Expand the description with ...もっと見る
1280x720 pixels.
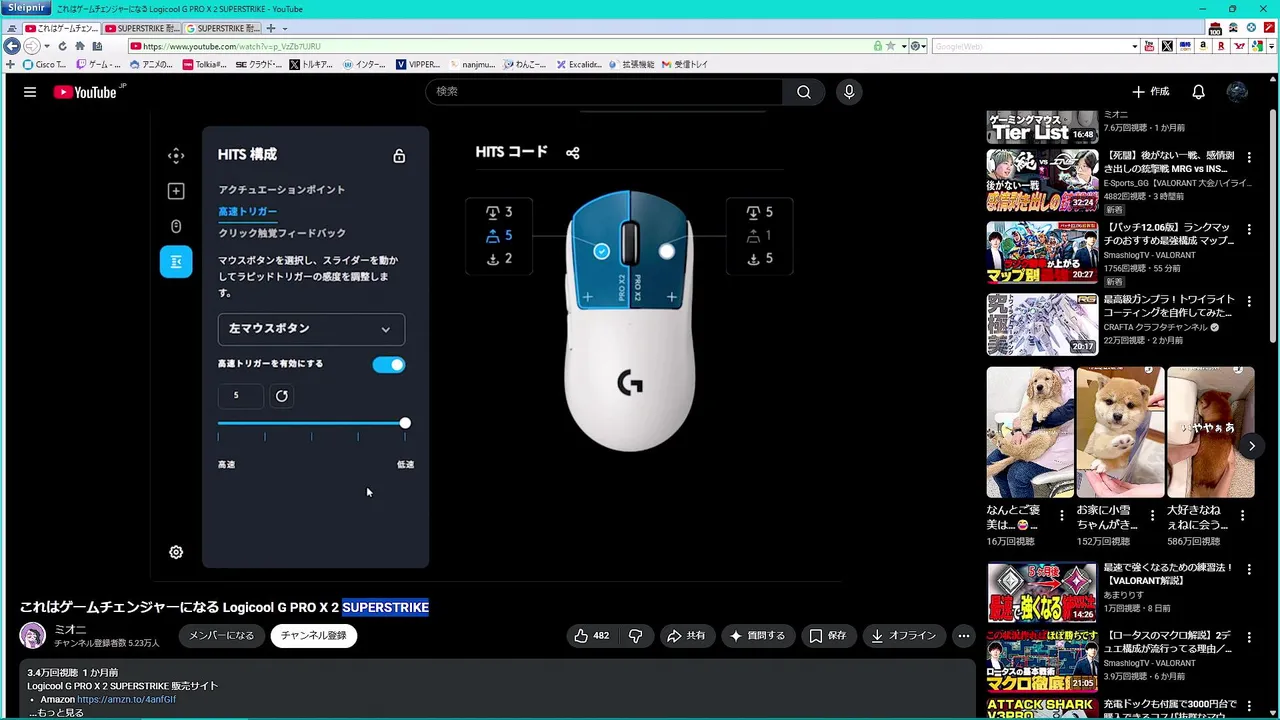coord(55,713)
